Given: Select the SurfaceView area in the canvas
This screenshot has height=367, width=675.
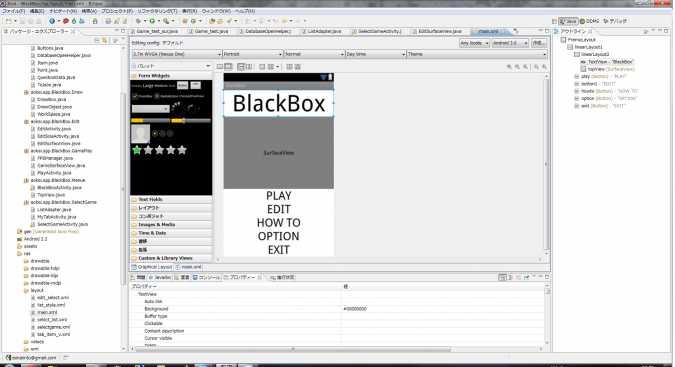Looking at the screenshot, I should click(x=279, y=153).
